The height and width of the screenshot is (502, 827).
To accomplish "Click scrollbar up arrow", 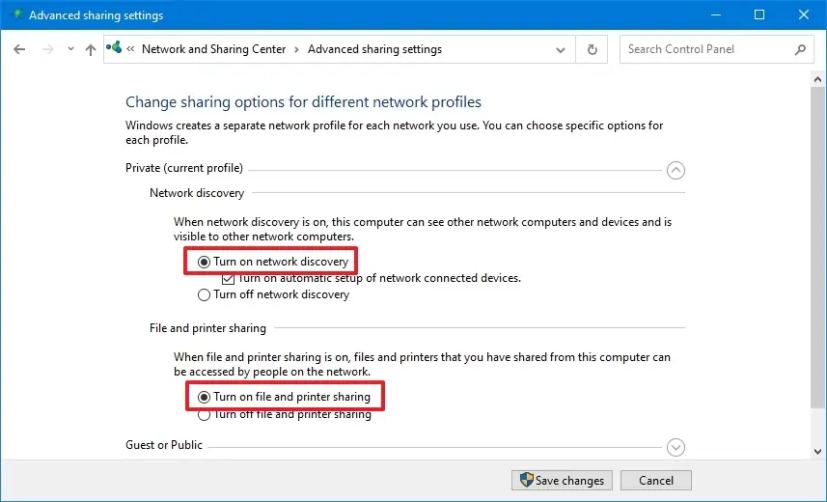I will [x=818, y=80].
